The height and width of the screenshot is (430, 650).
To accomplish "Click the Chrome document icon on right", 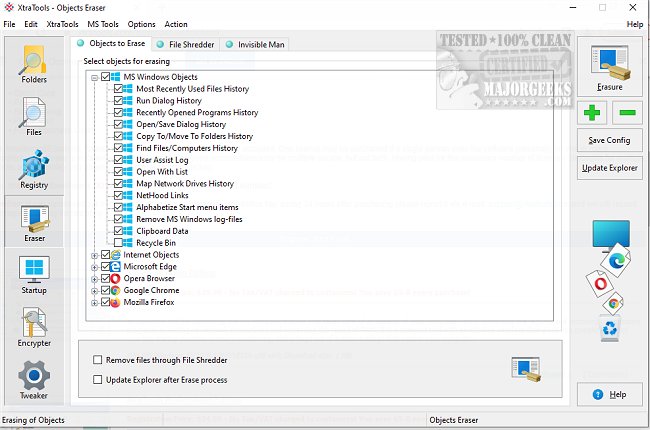I will pyautogui.click(x=614, y=304).
